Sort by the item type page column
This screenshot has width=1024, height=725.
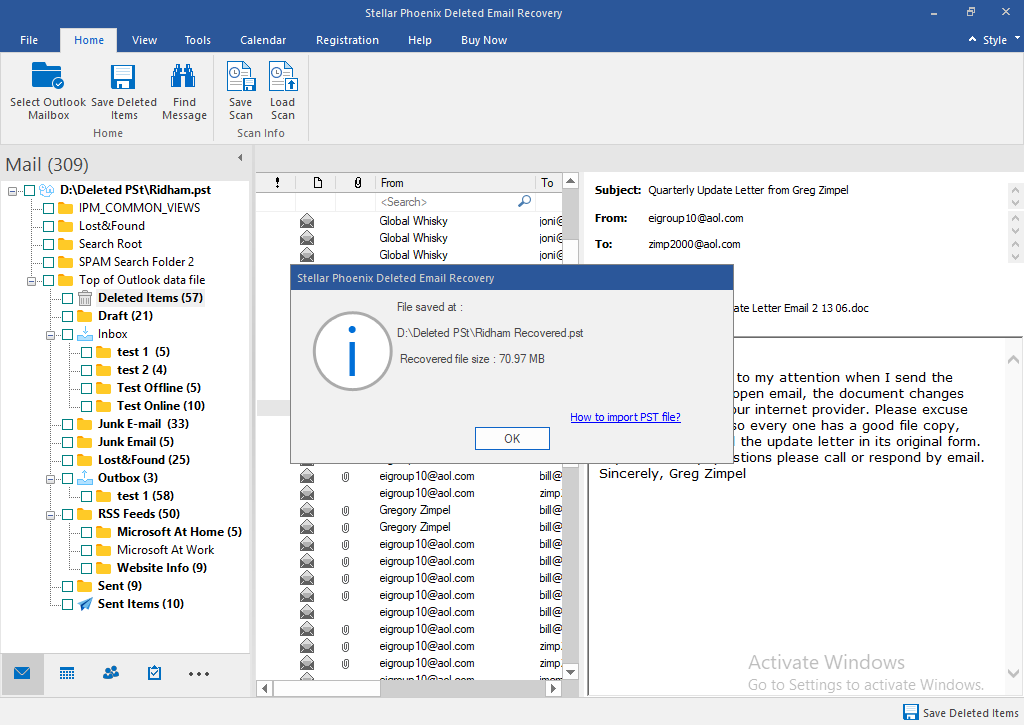click(317, 183)
